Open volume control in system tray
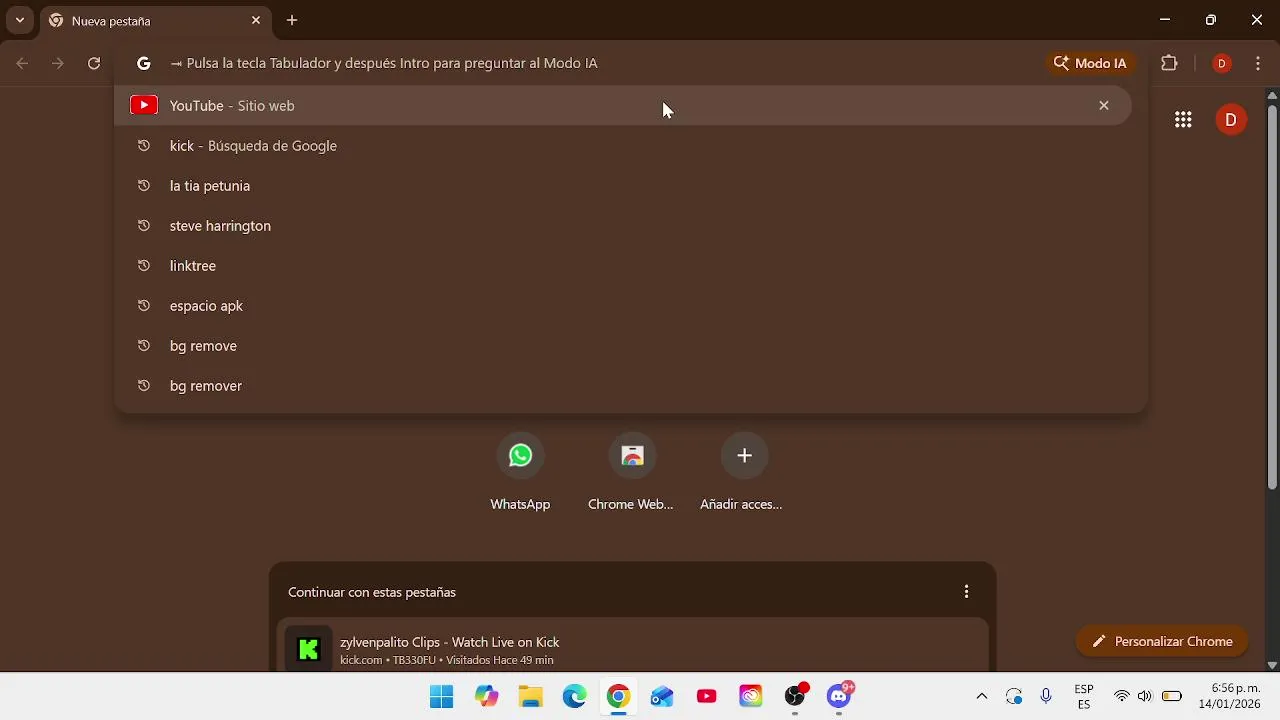1280x720 pixels. coord(1145,697)
